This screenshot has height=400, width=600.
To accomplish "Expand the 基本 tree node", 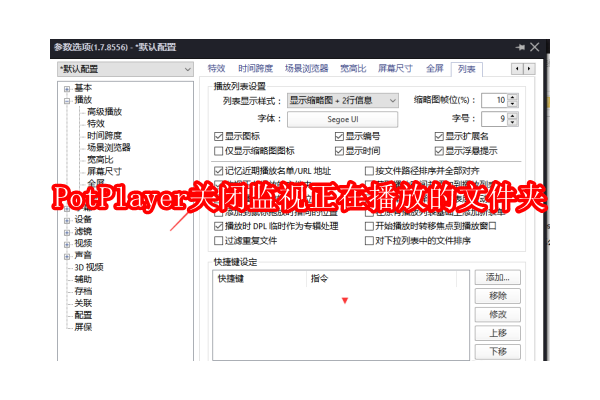I will pos(67,89).
